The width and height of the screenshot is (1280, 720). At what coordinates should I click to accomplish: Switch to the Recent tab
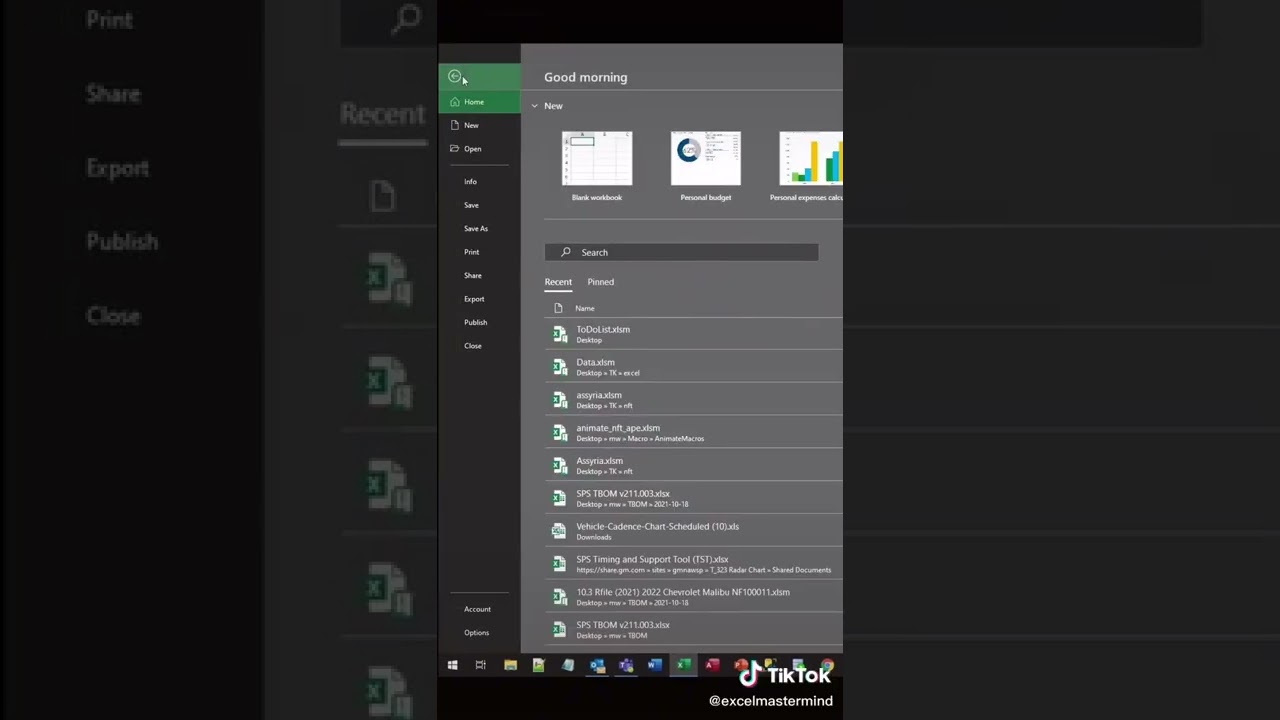pyautogui.click(x=558, y=282)
